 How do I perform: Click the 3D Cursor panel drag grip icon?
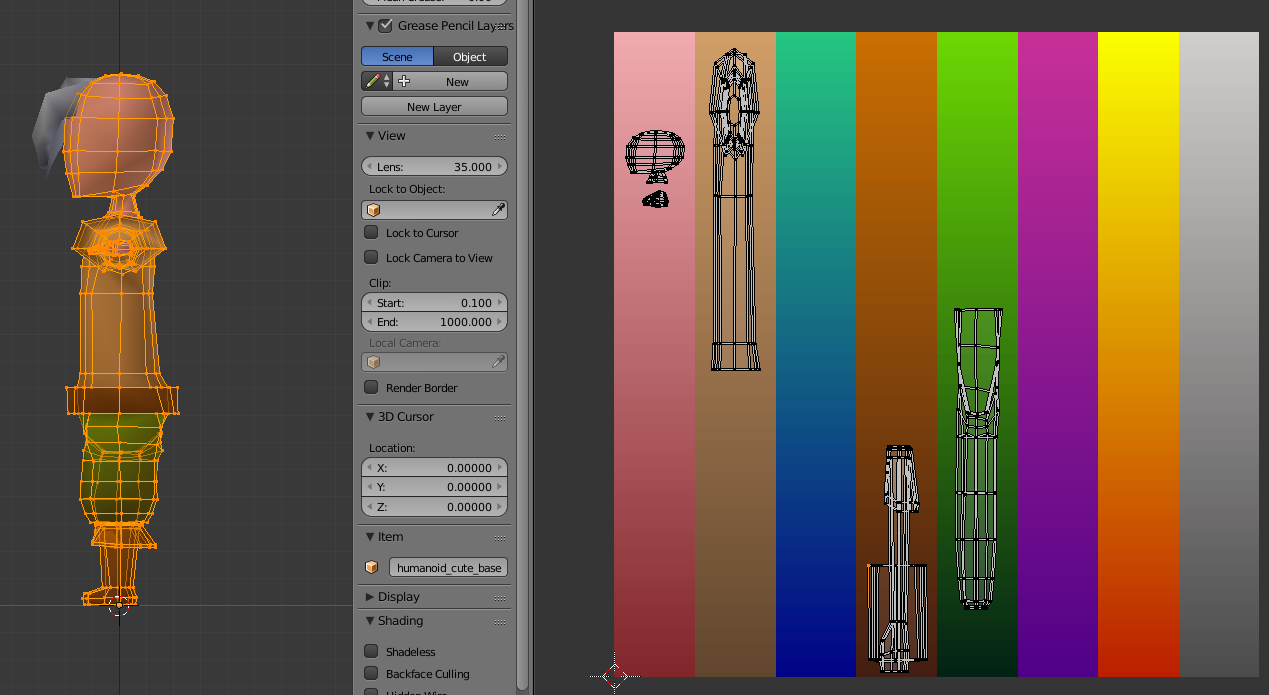499,418
